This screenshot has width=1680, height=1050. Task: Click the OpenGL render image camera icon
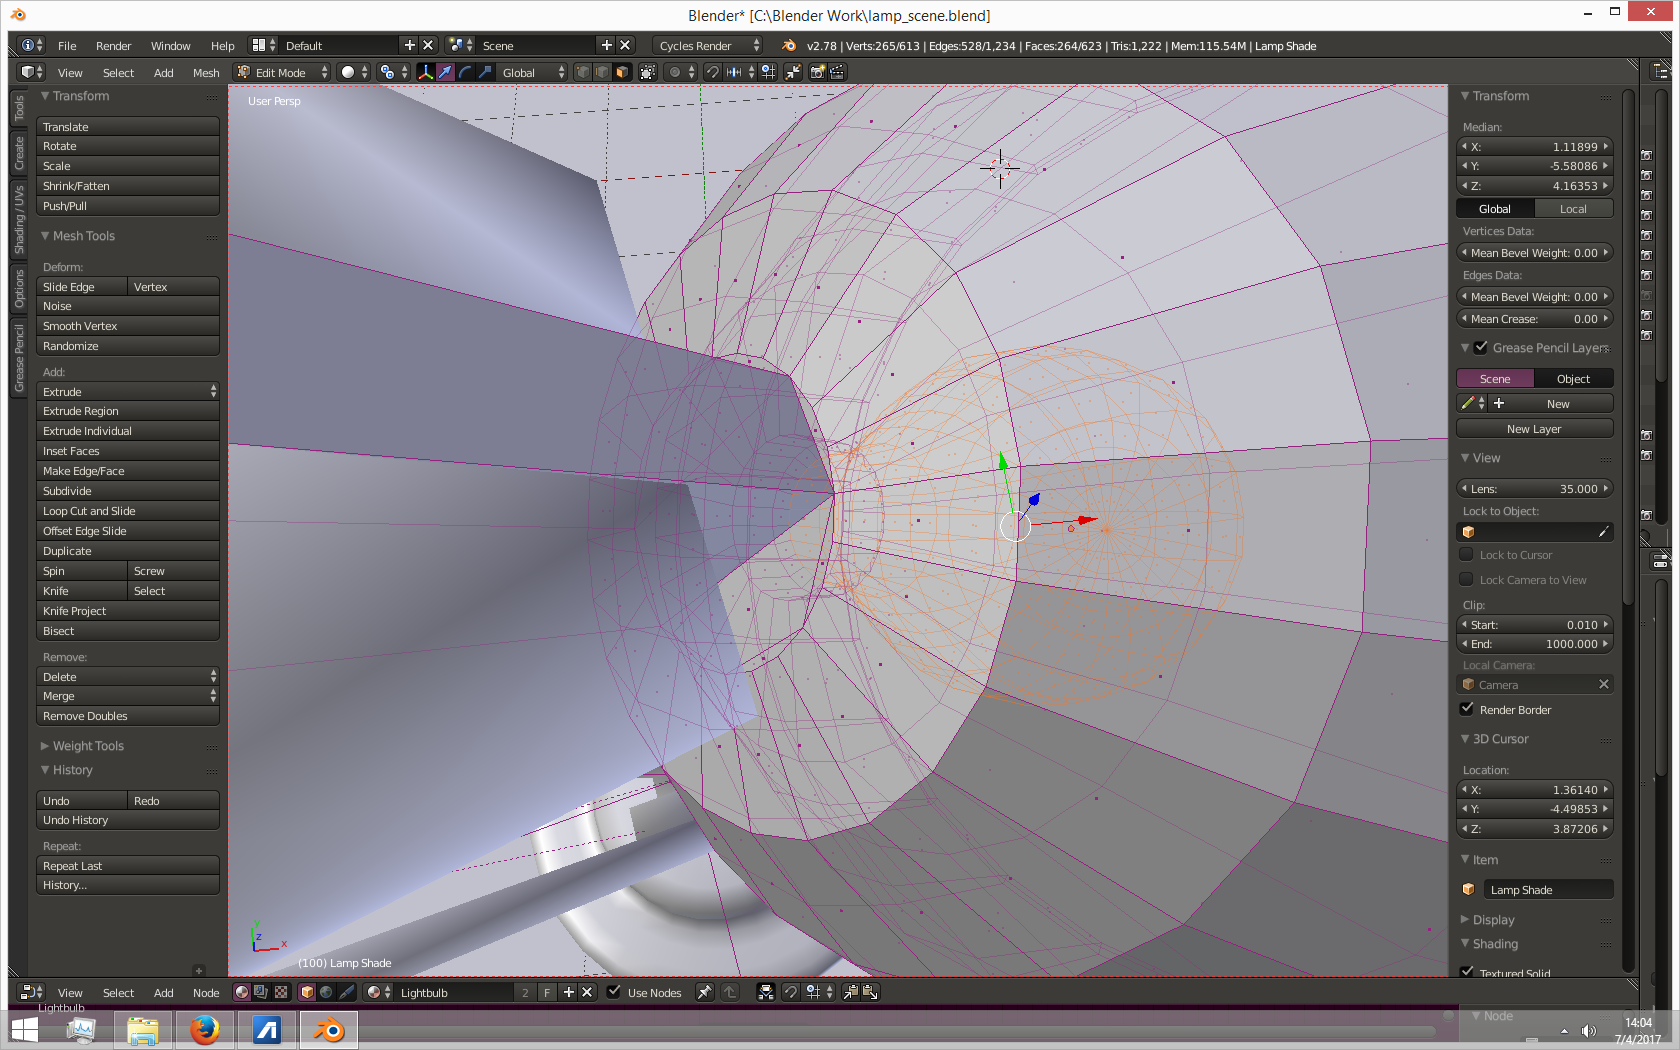pyautogui.click(x=817, y=72)
